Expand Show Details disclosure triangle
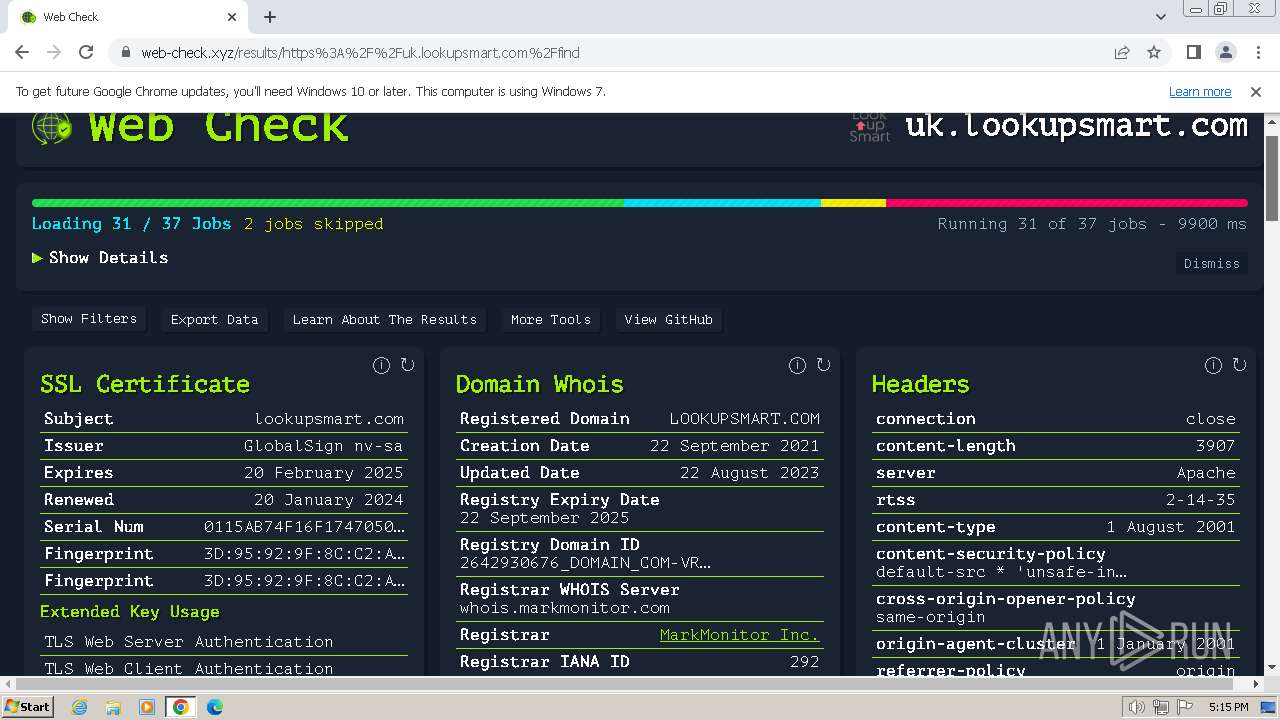1280x720 pixels. tap(37, 258)
